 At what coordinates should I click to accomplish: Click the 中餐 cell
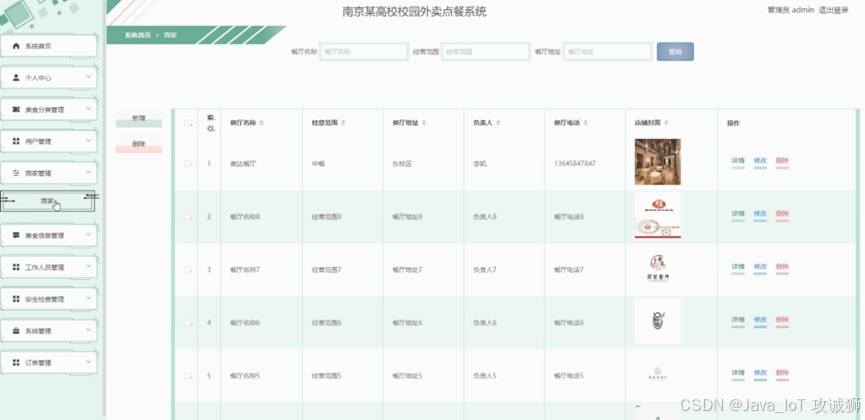pyautogui.click(x=318, y=164)
